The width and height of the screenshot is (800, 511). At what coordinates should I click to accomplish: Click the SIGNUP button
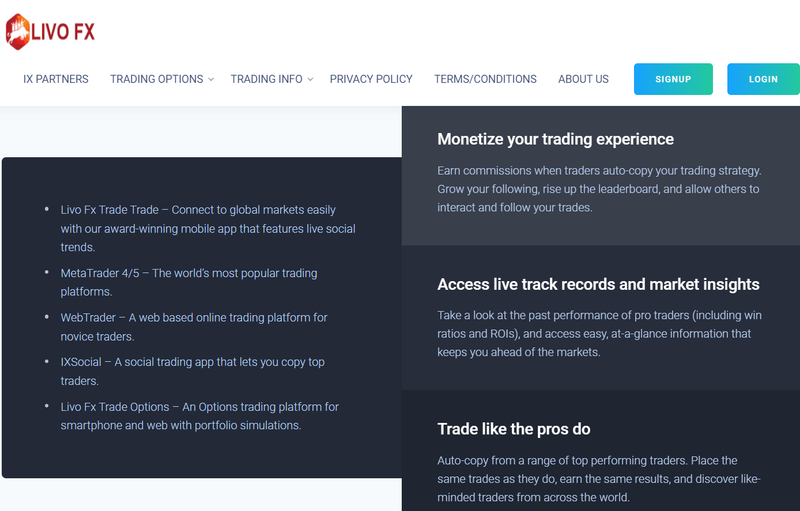(673, 79)
